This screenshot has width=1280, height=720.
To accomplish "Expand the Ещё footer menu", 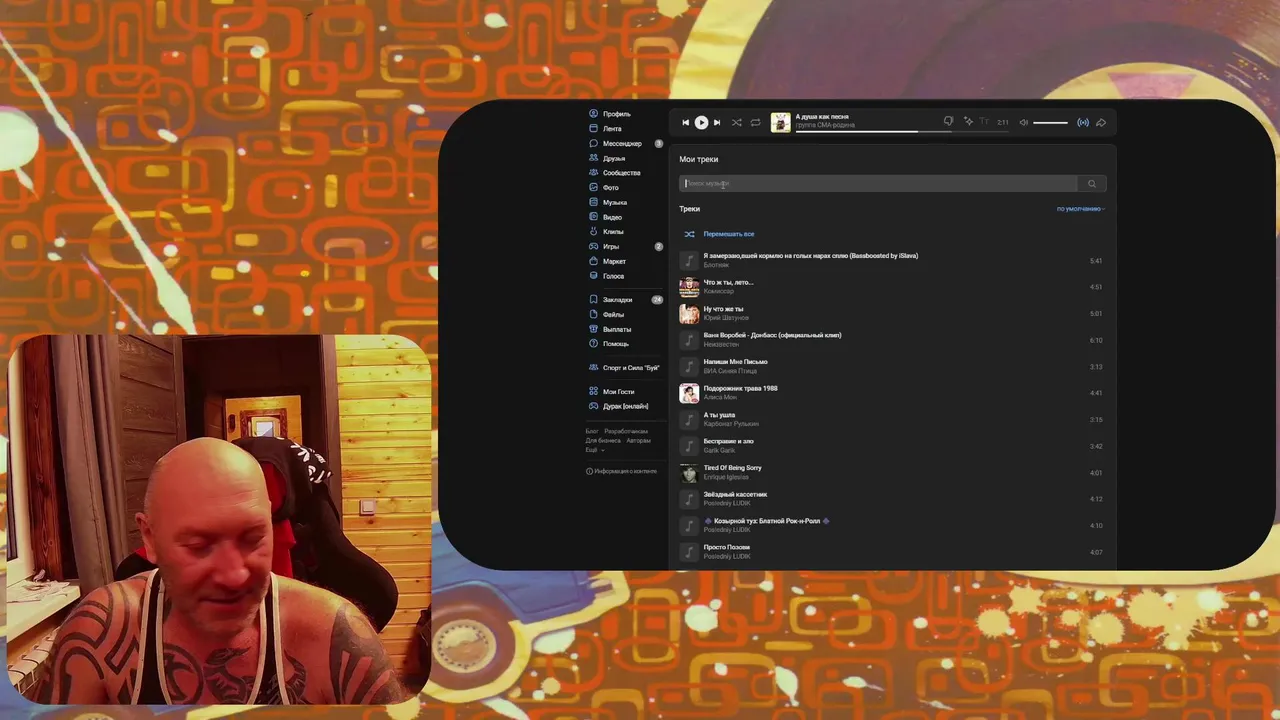I will (x=595, y=450).
